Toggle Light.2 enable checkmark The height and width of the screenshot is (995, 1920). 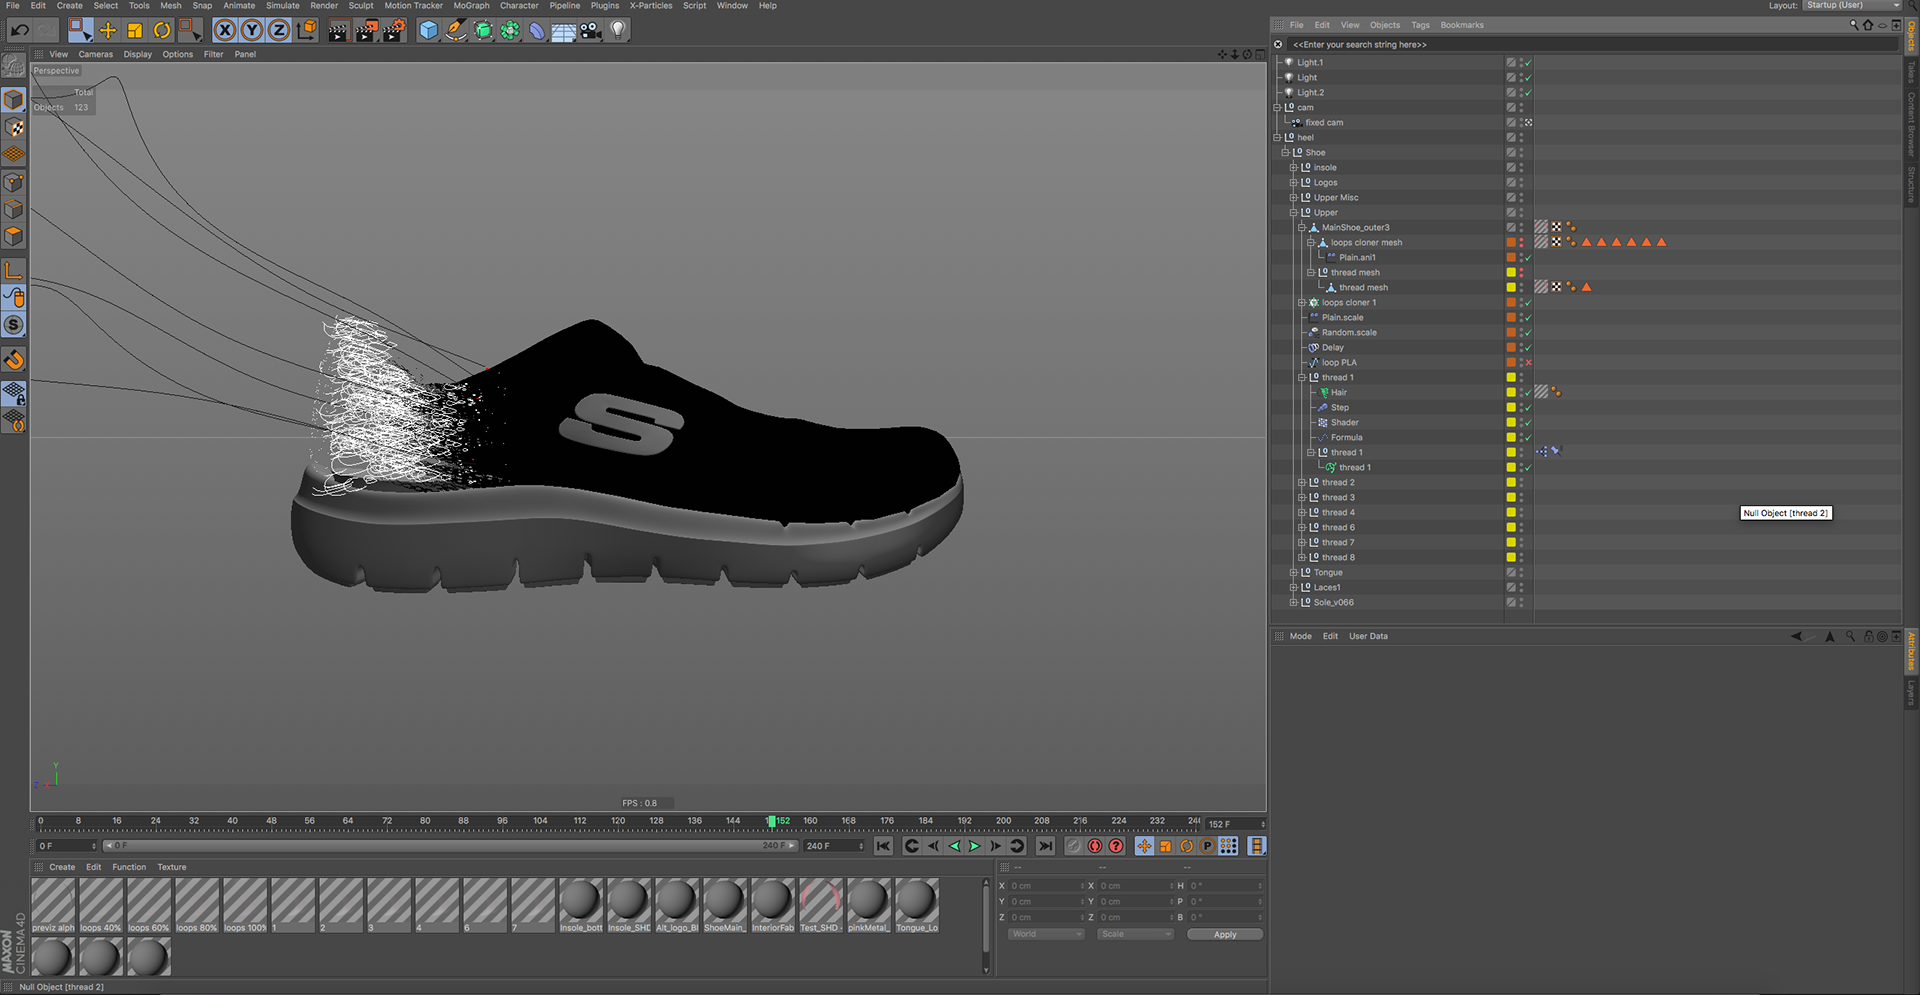tap(1528, 92)
